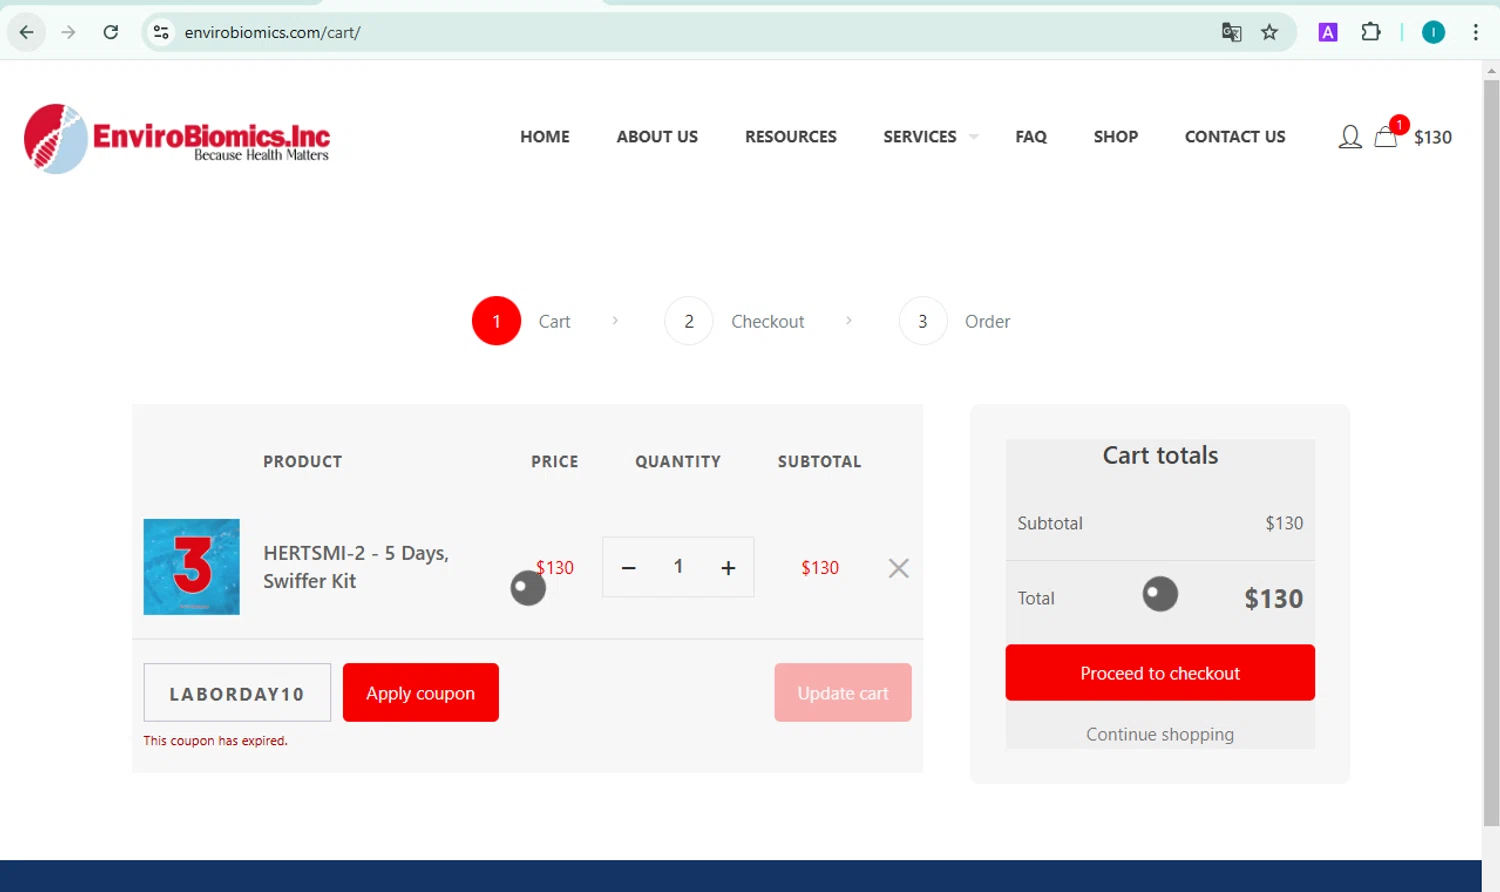Increase quantity with plus button

[x=728, y=568]
